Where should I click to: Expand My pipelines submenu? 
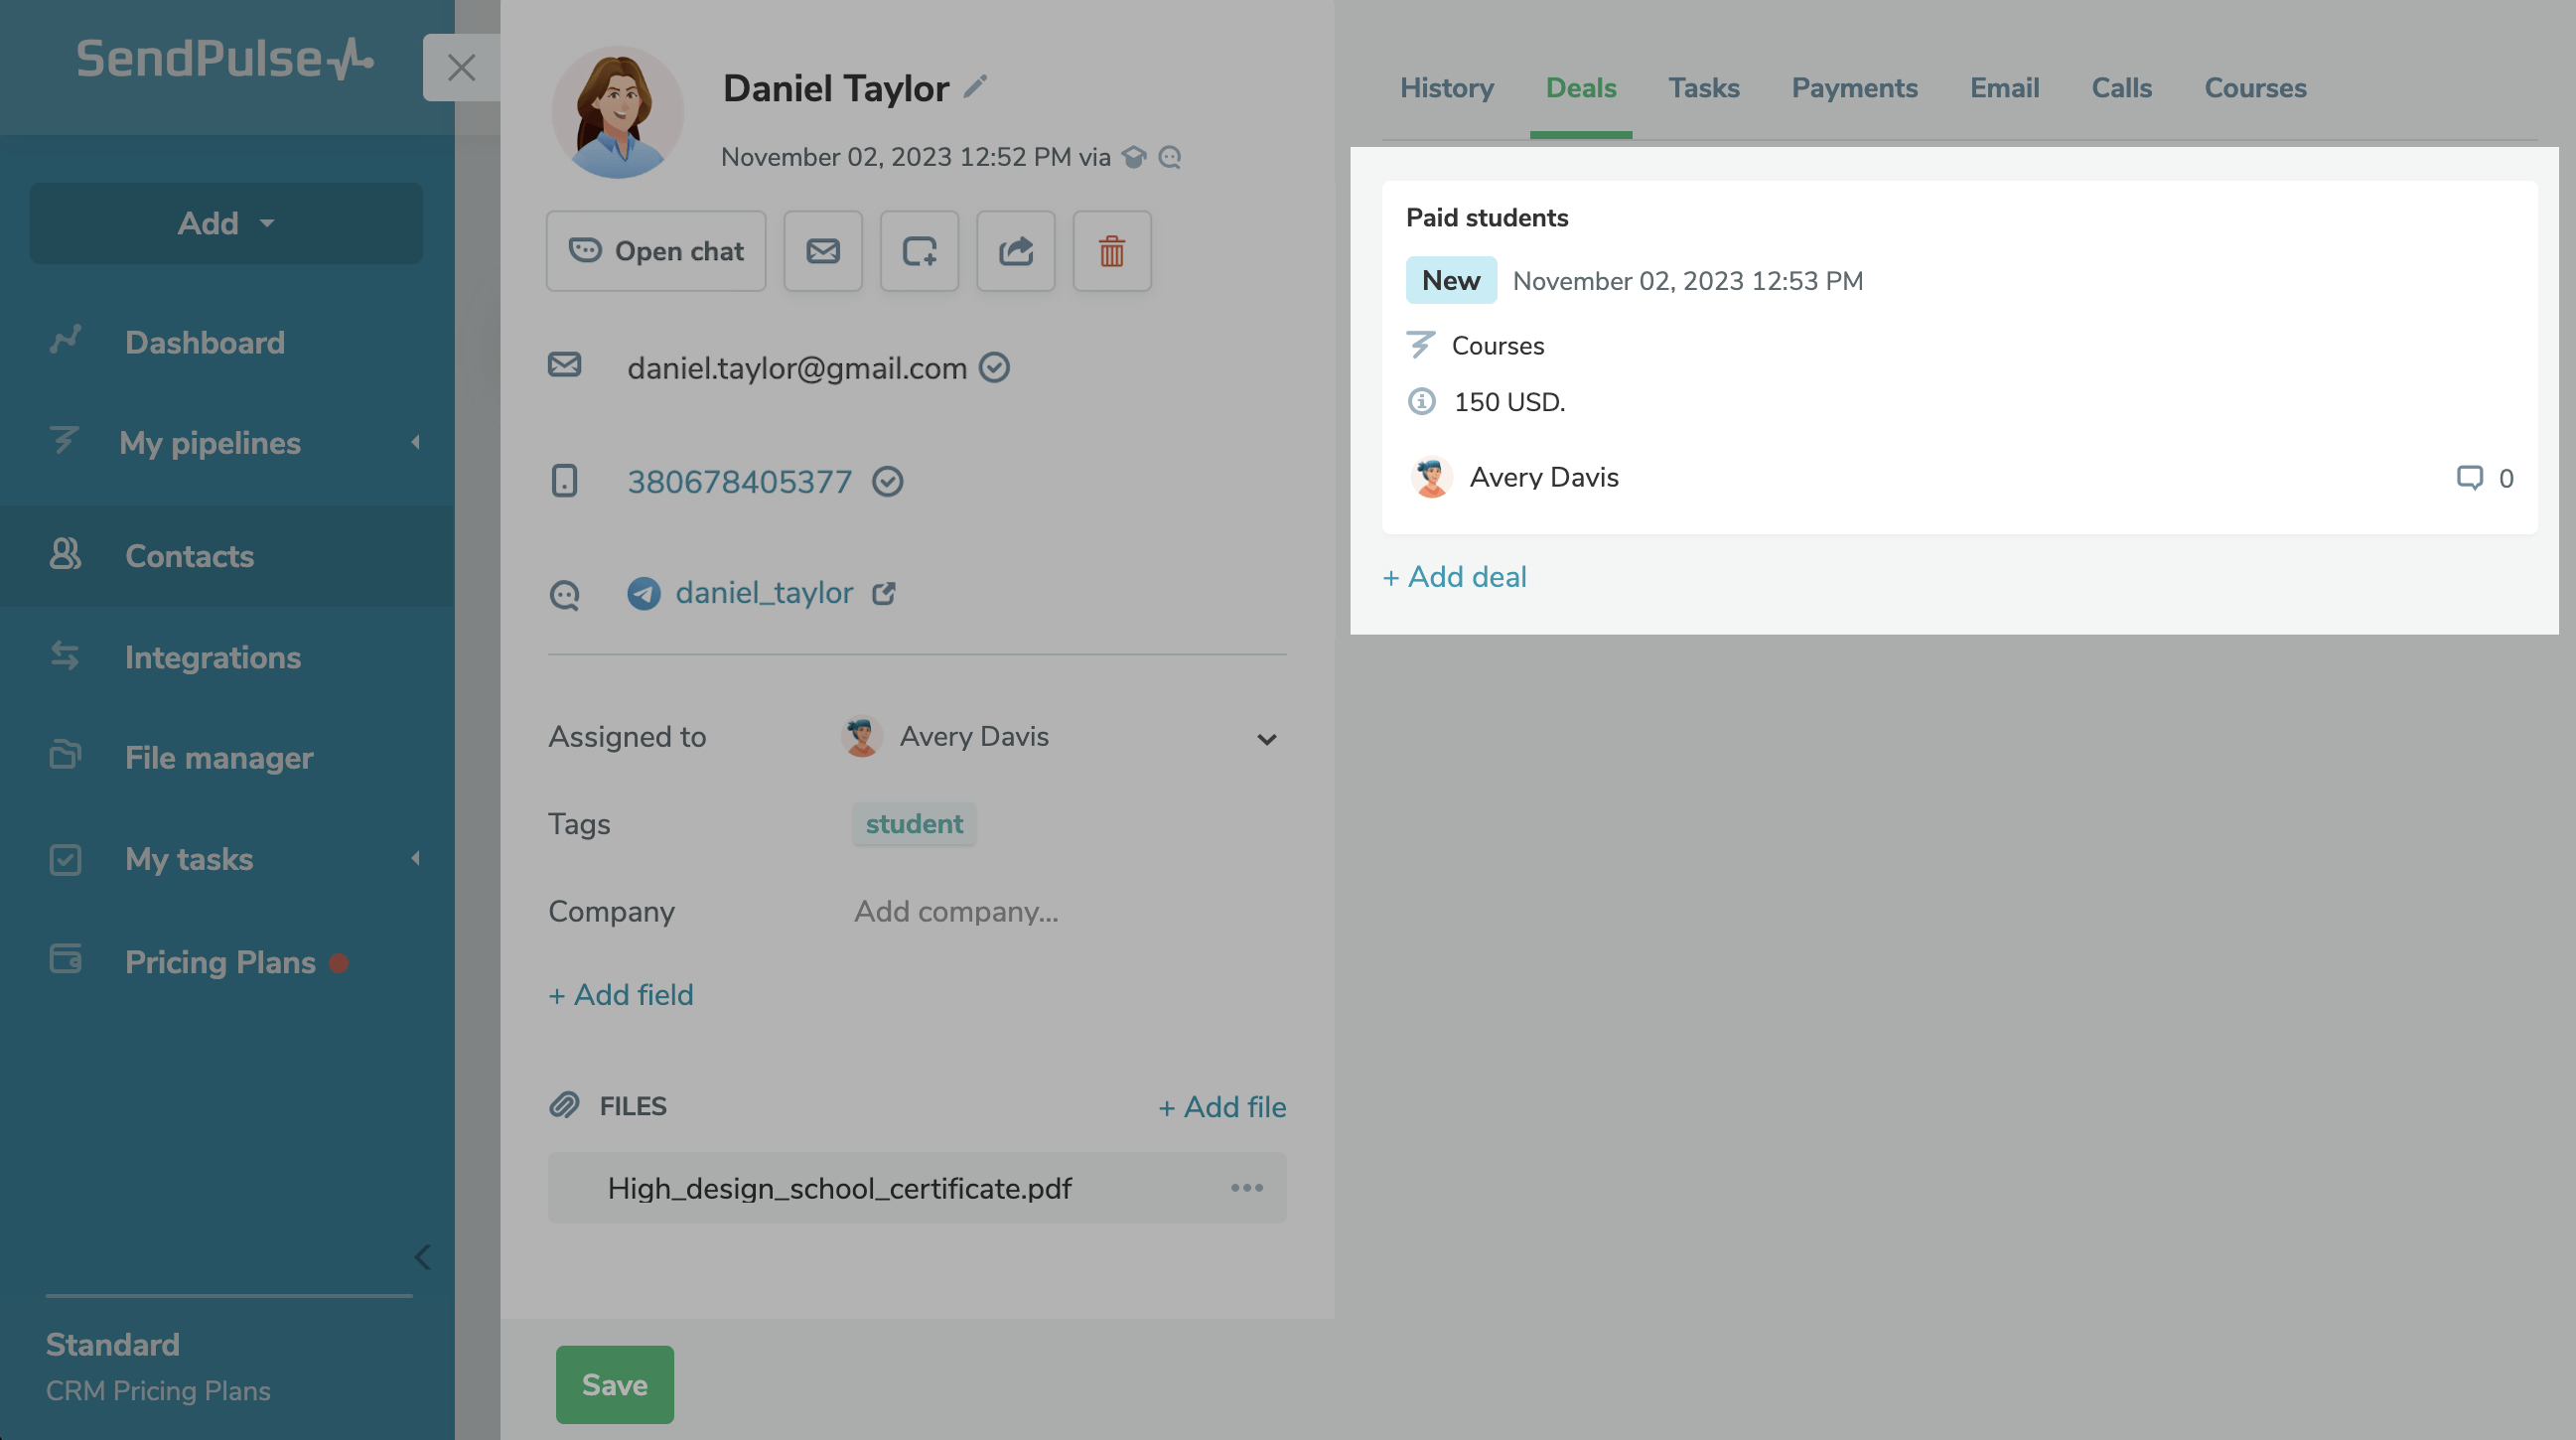tap(415, 442)
